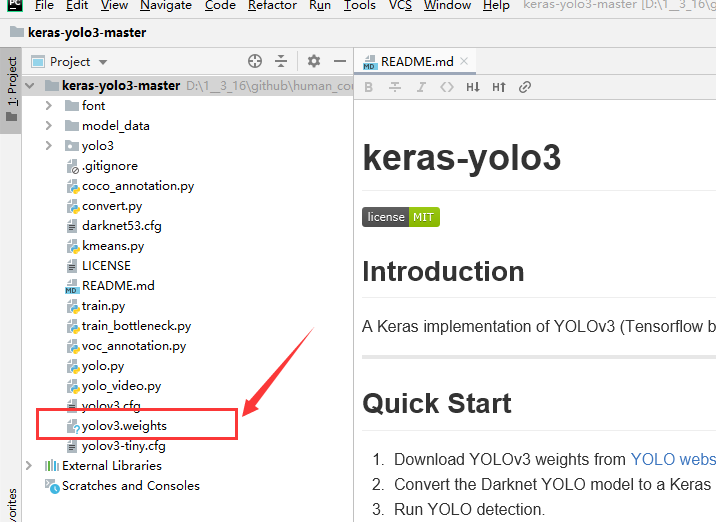Hide the Project panel with minus icon
The height and width of the screenshot is (522, 716).
(x=340, y=61)
